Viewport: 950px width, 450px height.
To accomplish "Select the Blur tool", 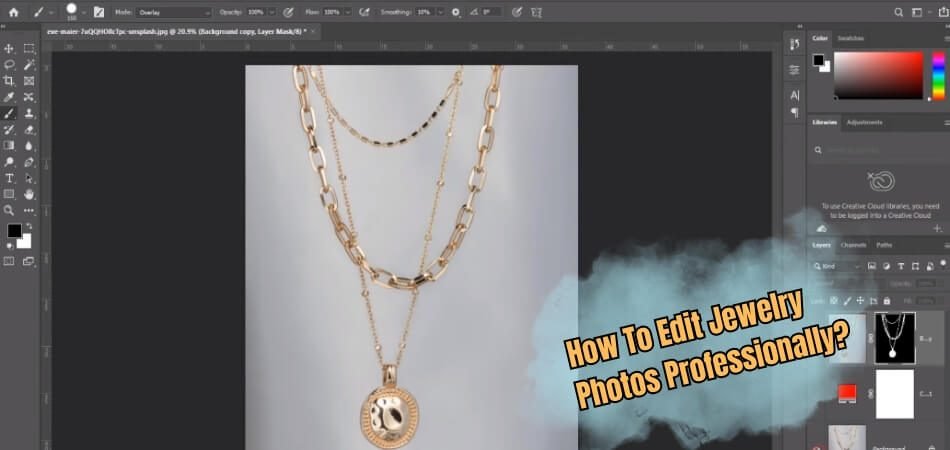I will click(28, 145).
